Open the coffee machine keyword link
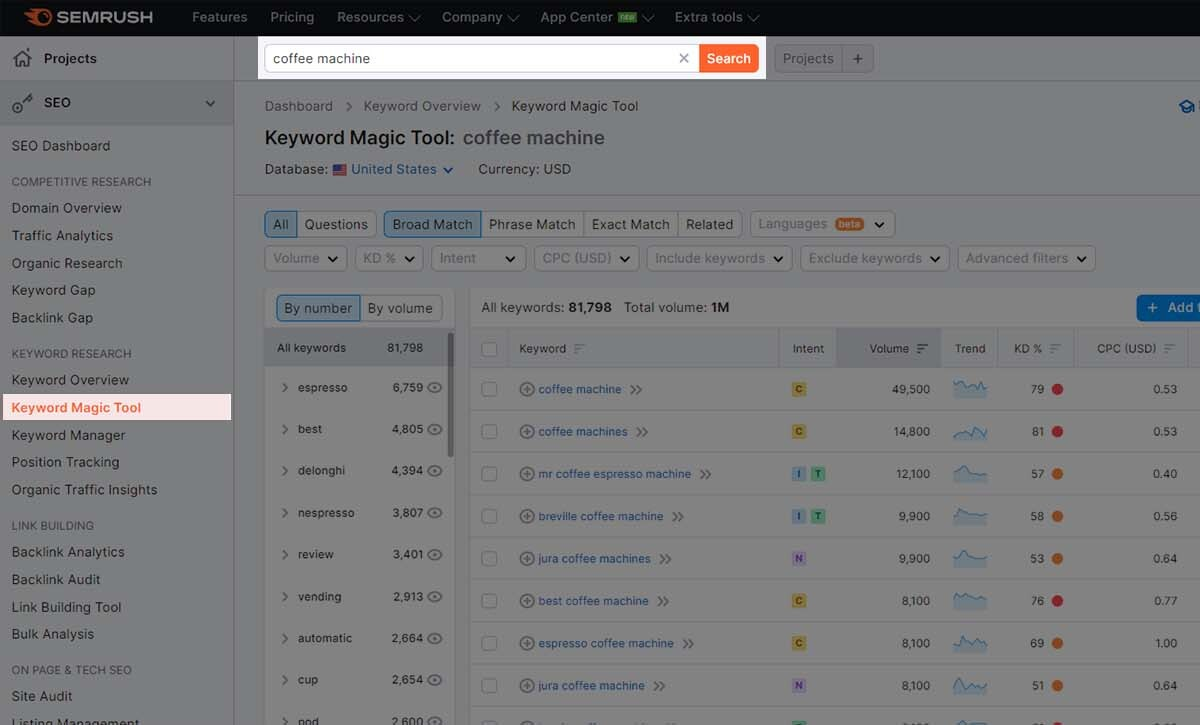This screenshot has height=725, width=1200. (580, 390)
